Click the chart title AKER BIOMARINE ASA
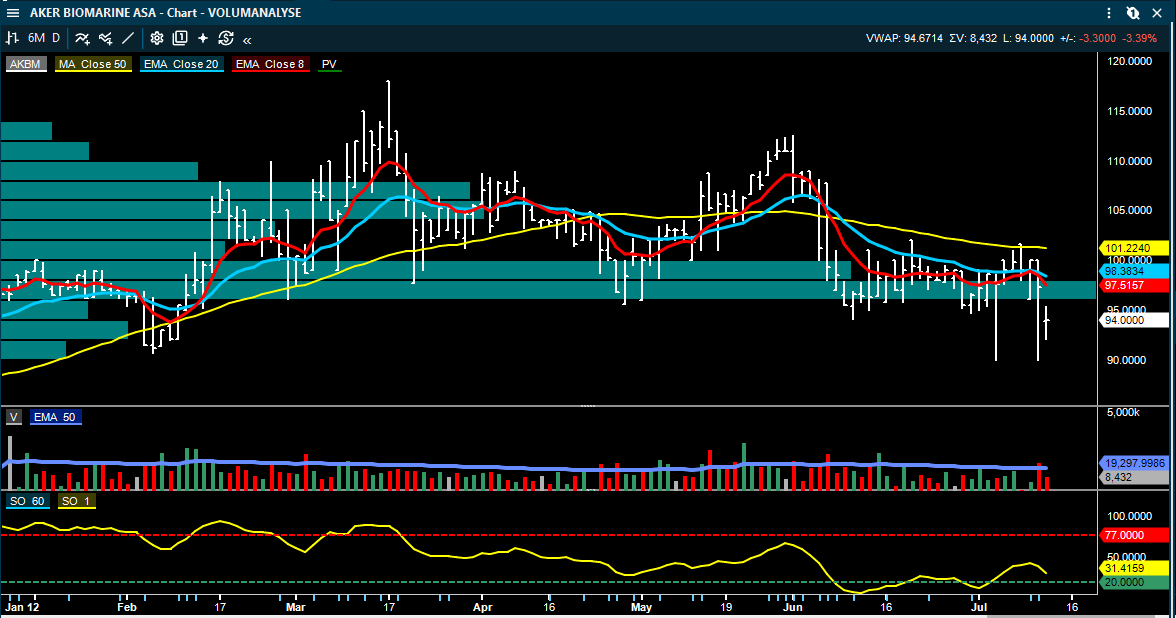 click(x=93, y=13)
